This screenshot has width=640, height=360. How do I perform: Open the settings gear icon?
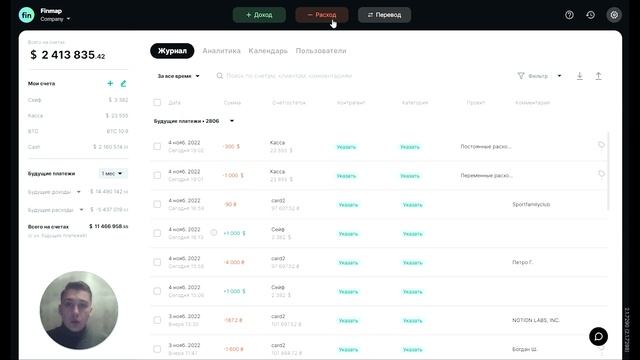pyautogui.click(x=614, y=15)
